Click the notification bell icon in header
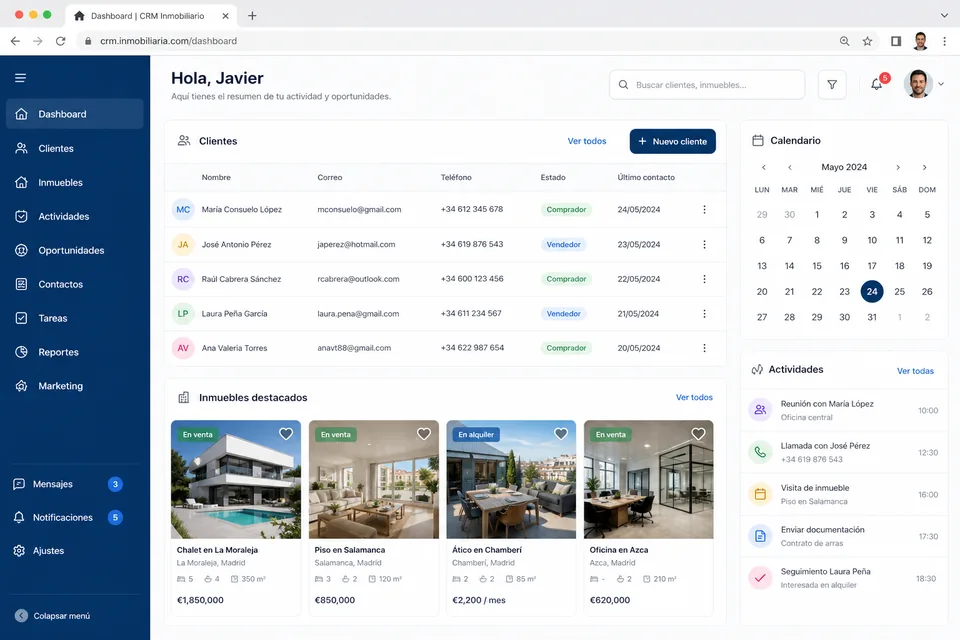The width and height of the screenshot is (960, 640). (x=877, y=85)
